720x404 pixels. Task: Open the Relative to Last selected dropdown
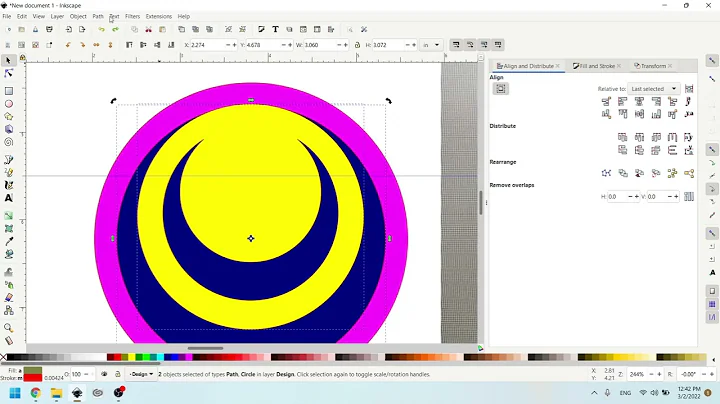point(653,89)
